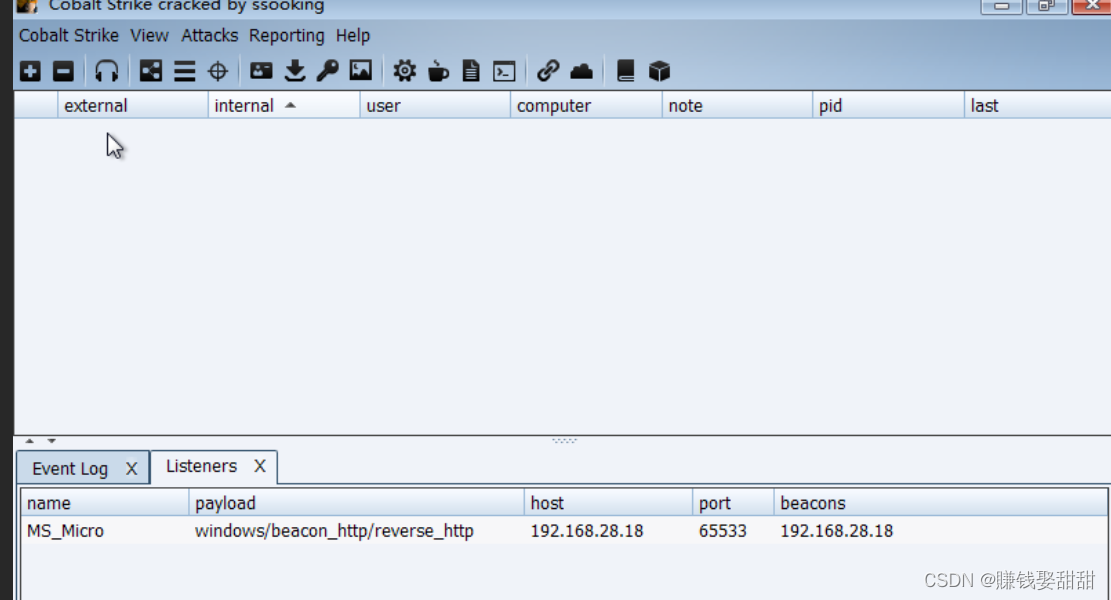Open the Help menu
The image size is (1111, 600).
point(353,35)
